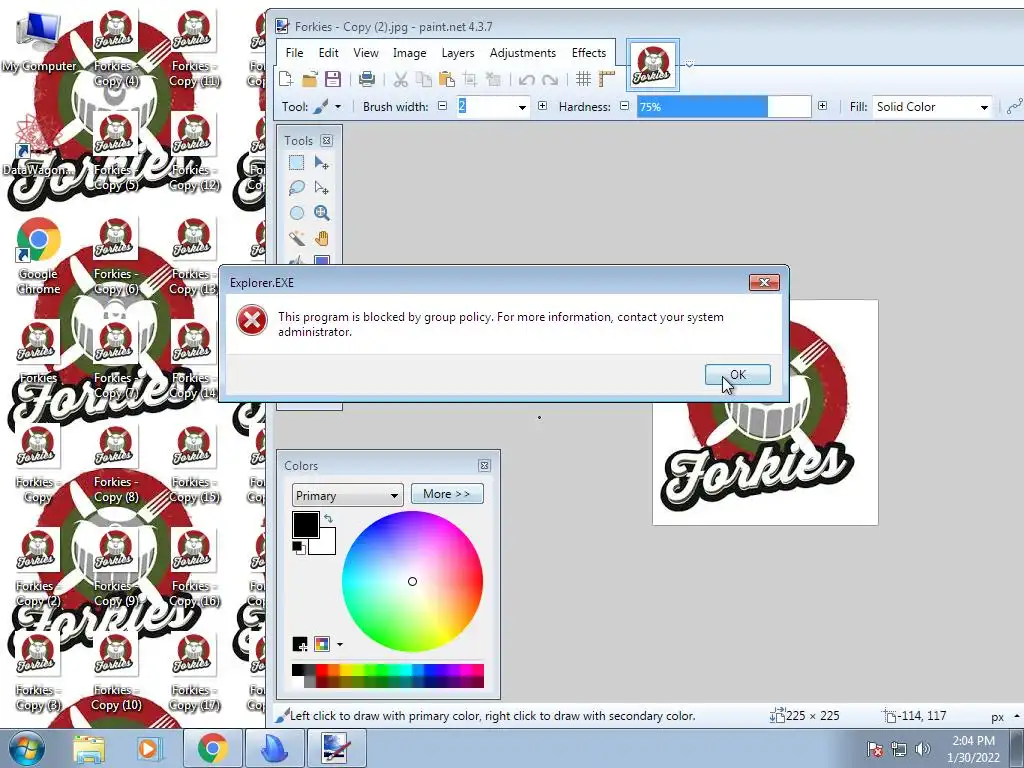Select the Ellipse Select tool
1024x768 pixels.
296,213
